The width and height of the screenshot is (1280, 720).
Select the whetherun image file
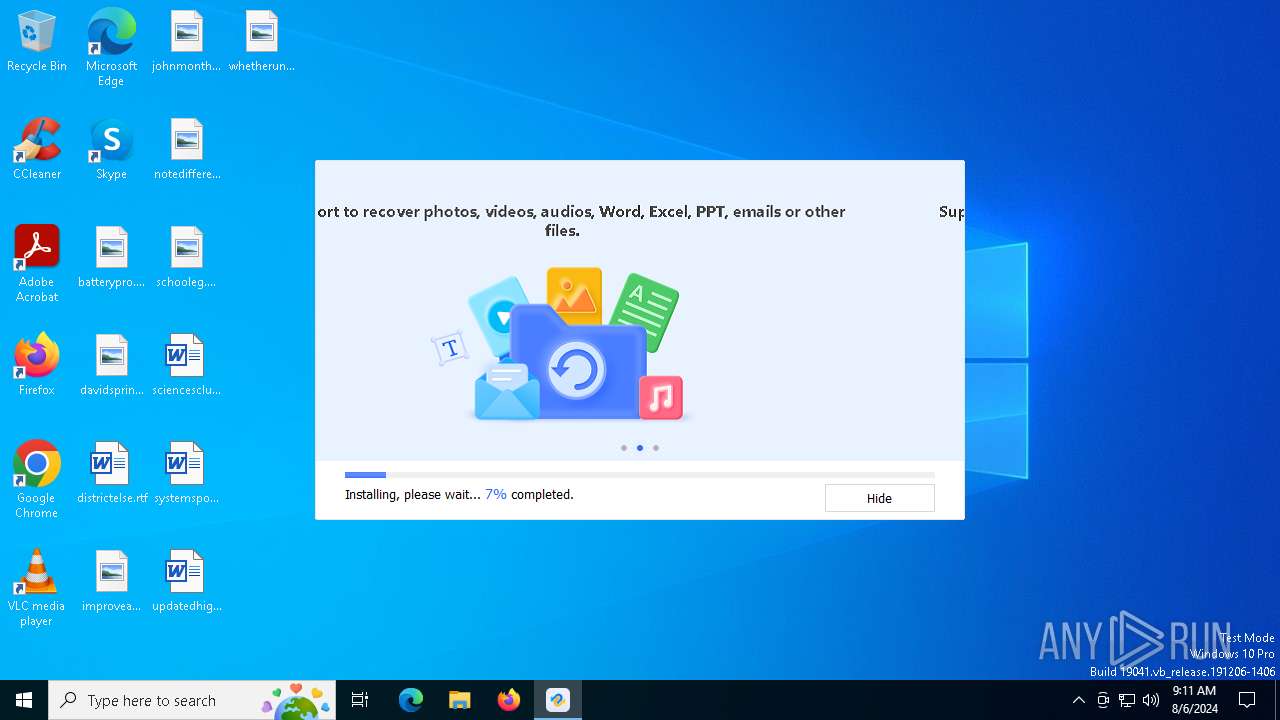(261, 42)
